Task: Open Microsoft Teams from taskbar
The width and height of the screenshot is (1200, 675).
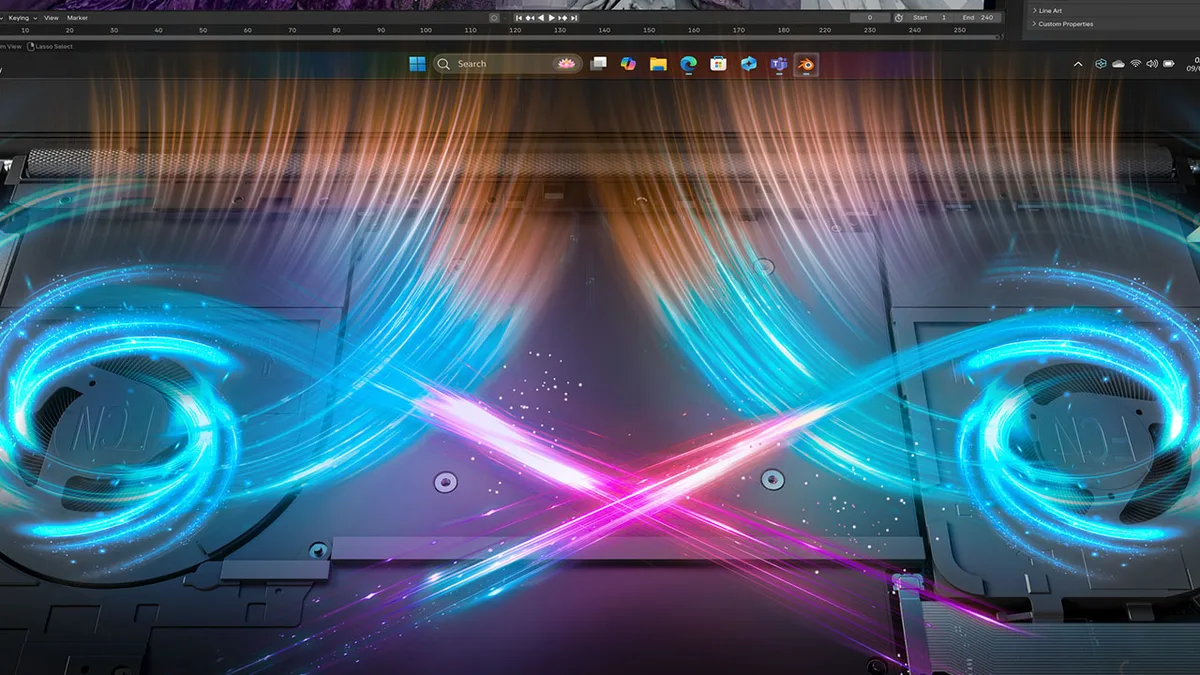Action: coord(778,64)
